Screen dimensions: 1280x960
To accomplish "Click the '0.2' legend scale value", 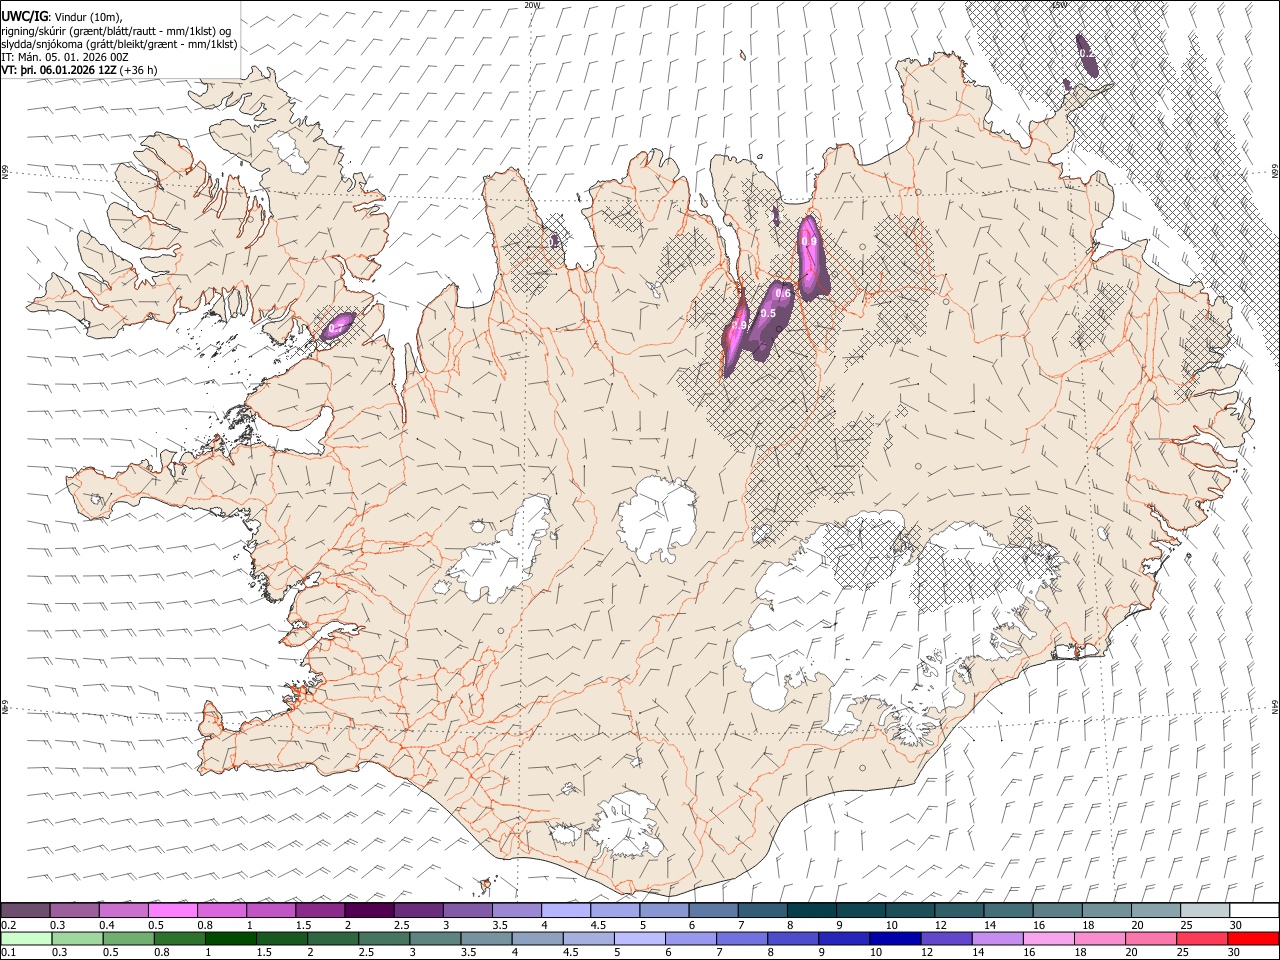I will [8, 924].
